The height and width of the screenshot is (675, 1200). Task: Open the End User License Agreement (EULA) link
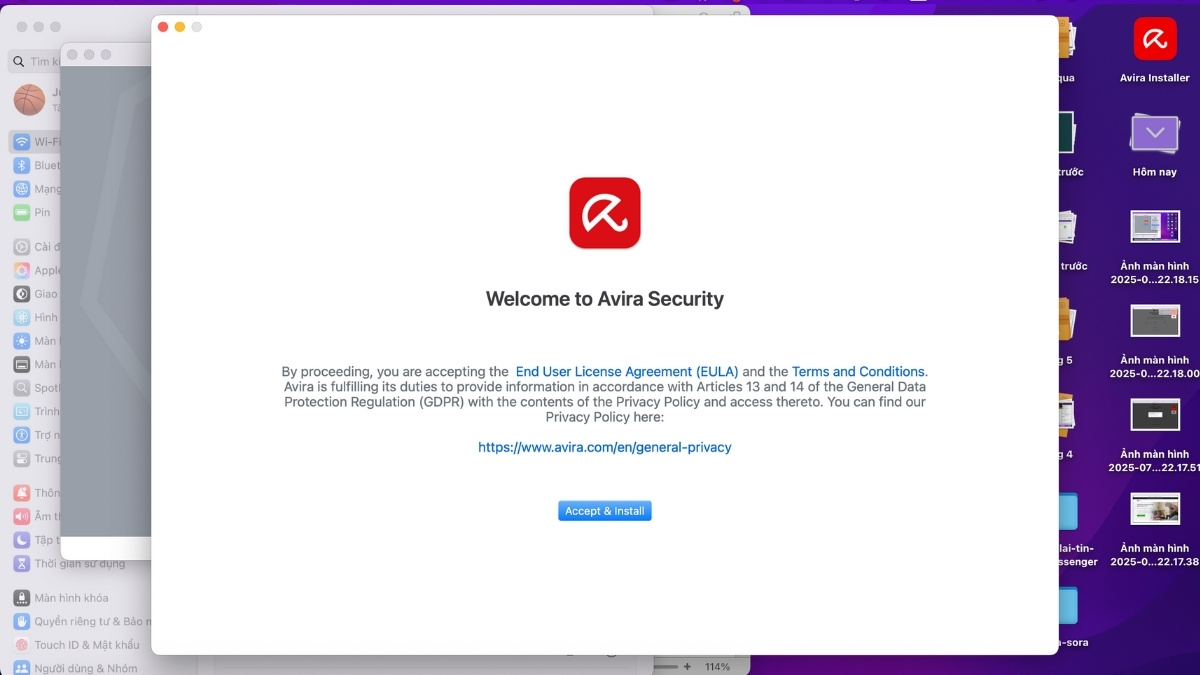click(626, 371)
